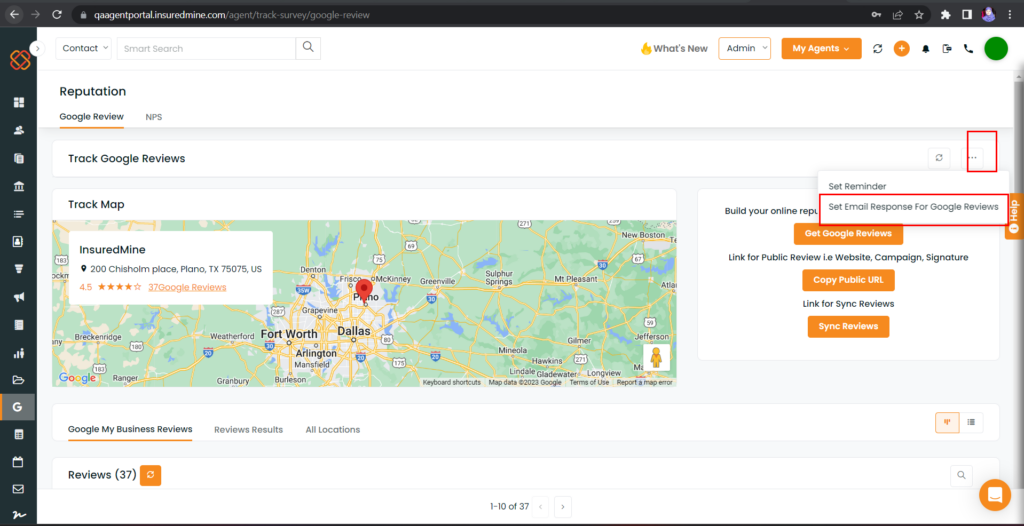1024x526 pixels.
Task: Reload the page with browser refresh button
Action: [57, 14]
